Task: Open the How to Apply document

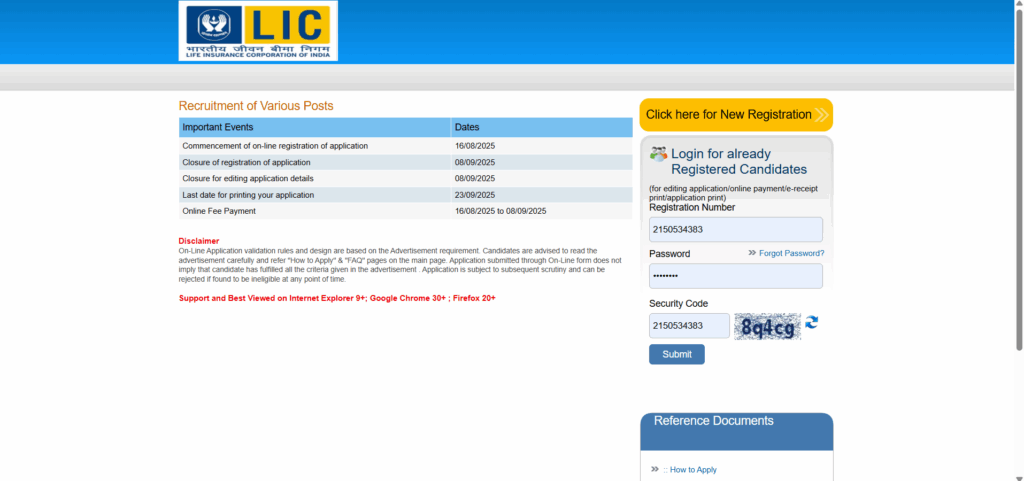Action: coord(693,470)
